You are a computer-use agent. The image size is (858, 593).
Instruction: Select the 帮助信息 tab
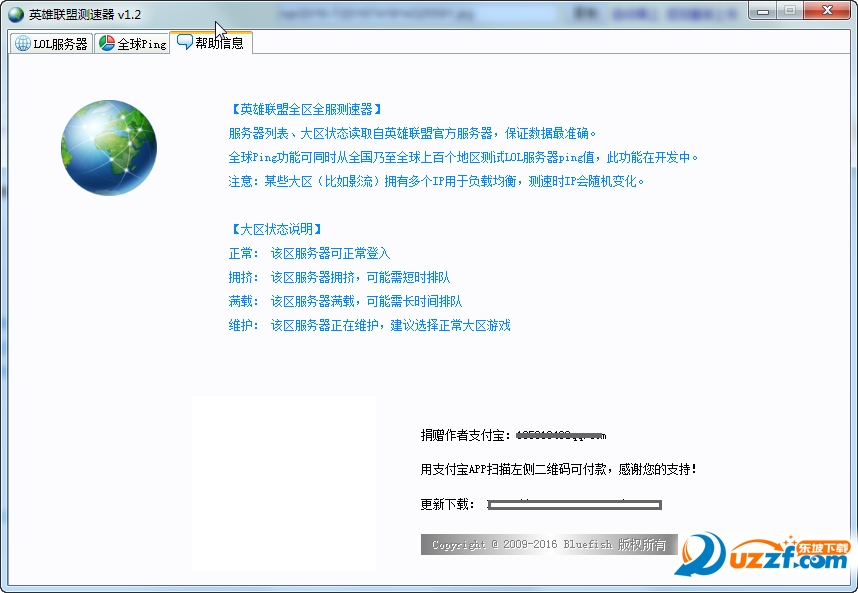211,43
